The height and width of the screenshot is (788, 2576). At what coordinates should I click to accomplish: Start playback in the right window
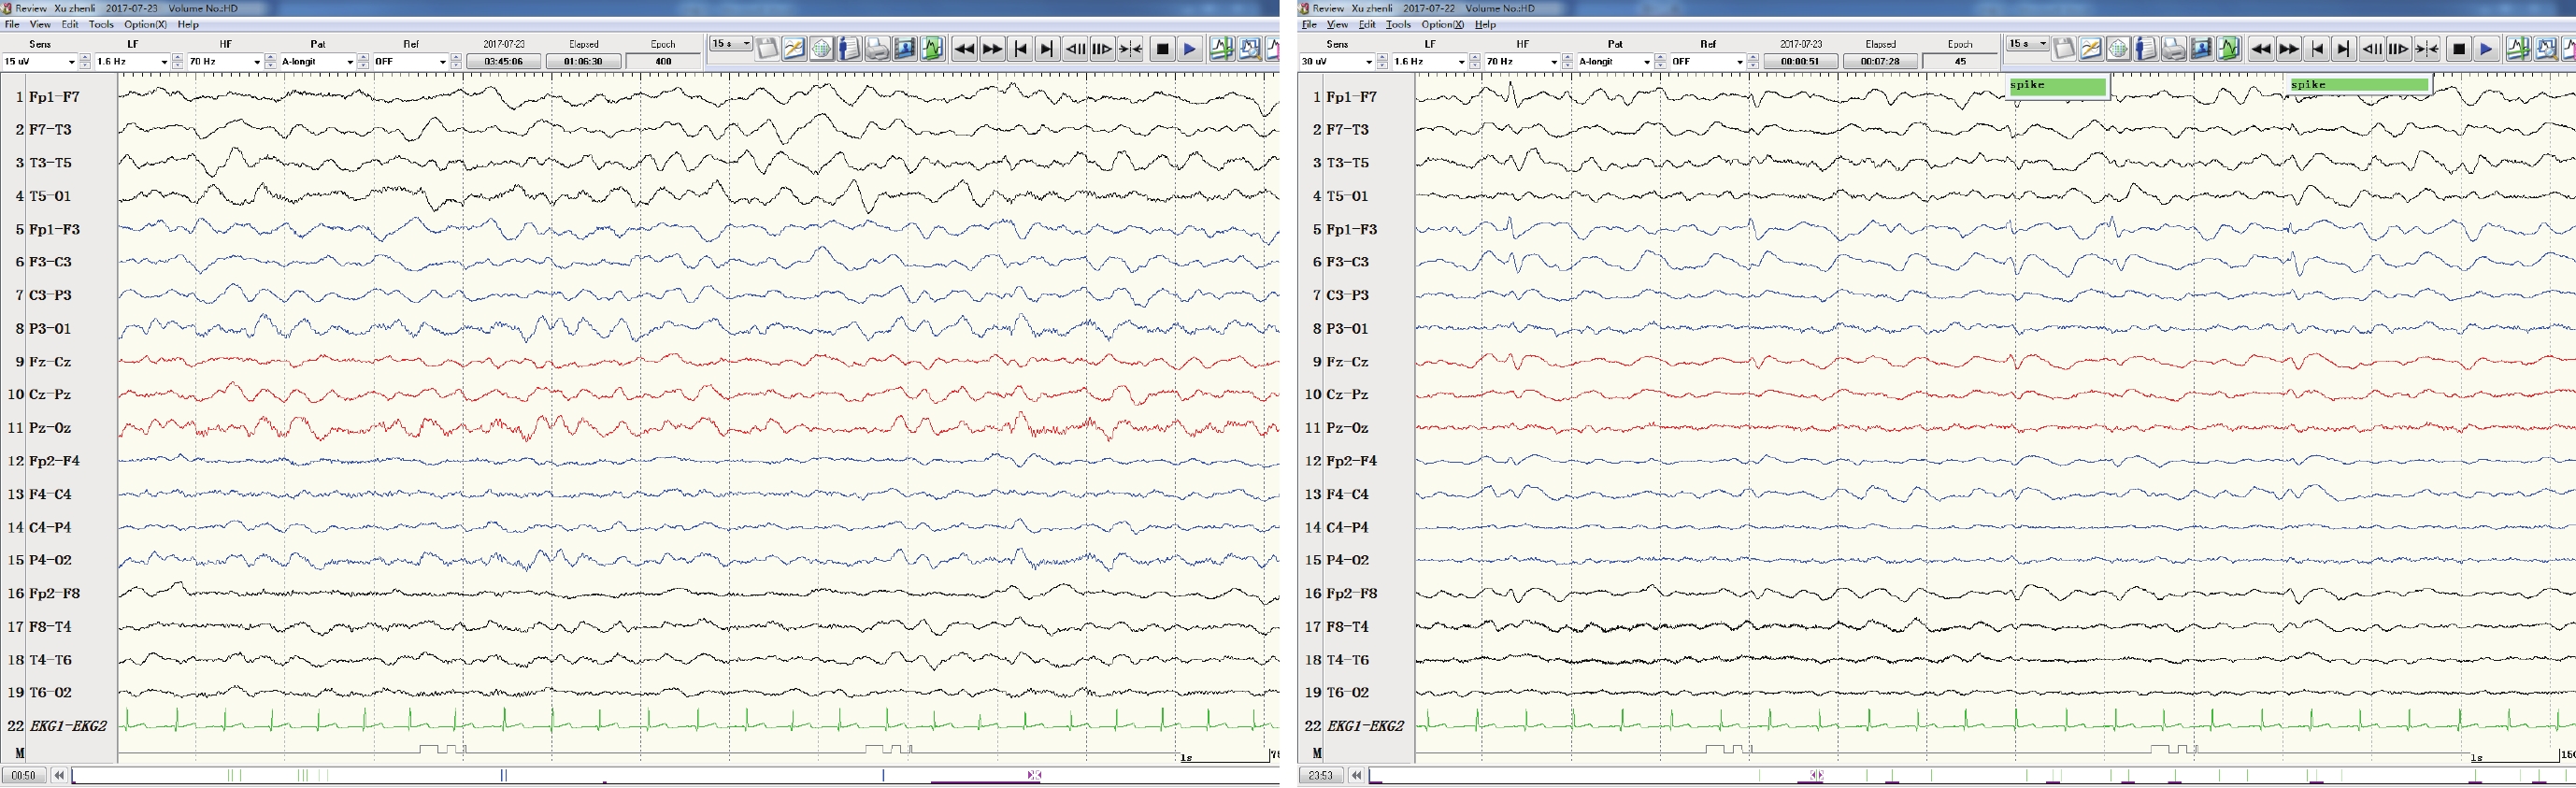pos(2486,48)
